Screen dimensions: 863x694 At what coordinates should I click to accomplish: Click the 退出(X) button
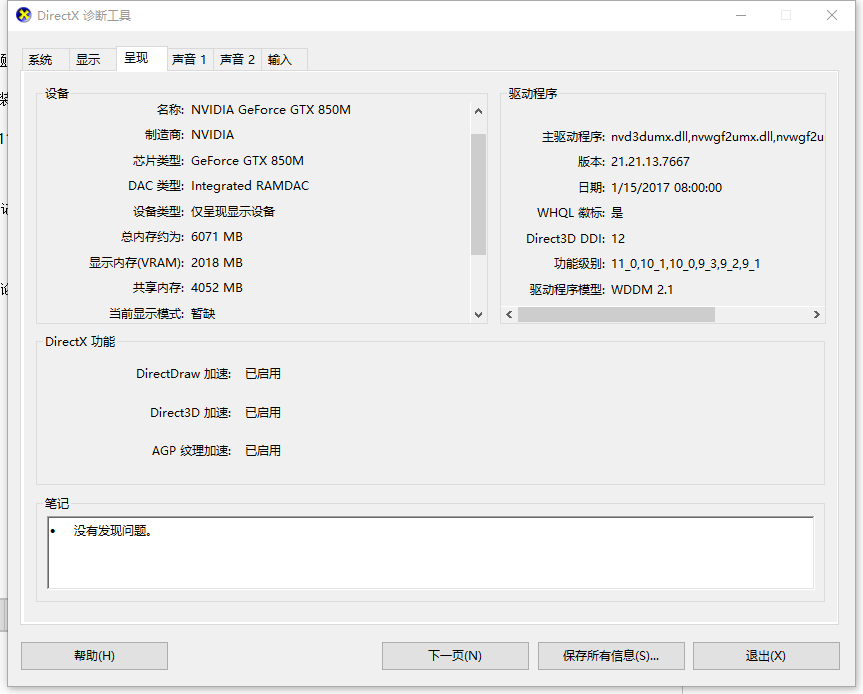766,655
